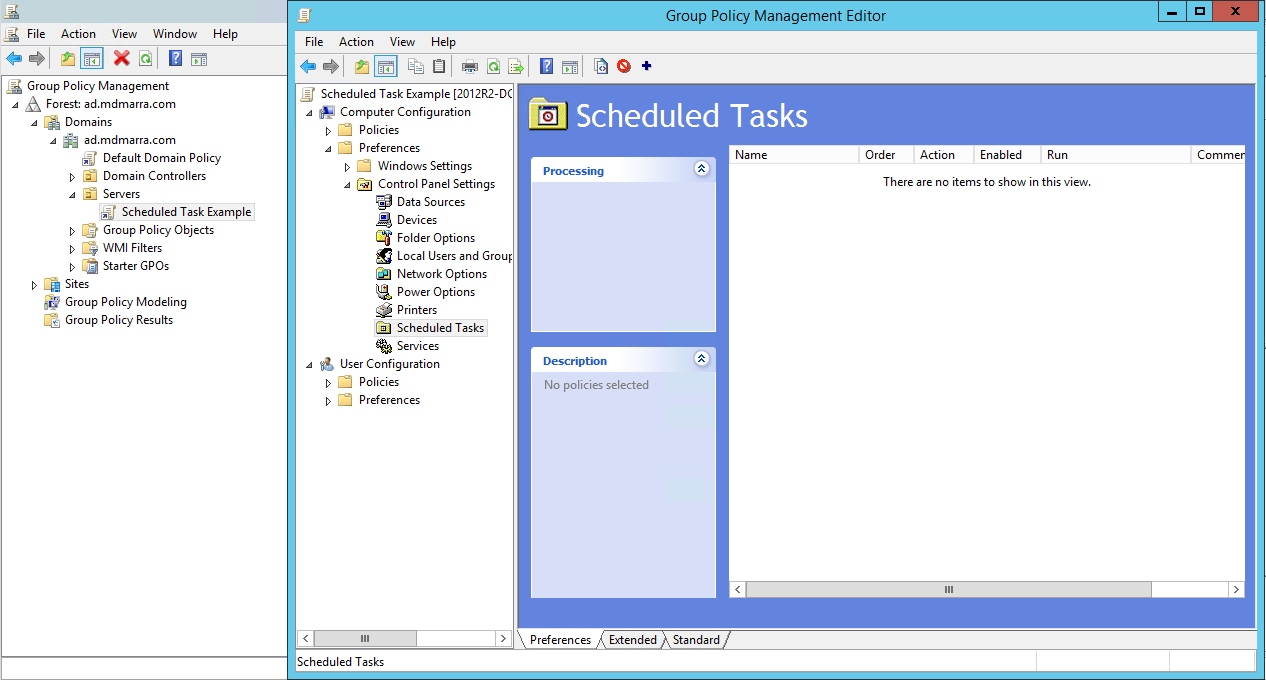Open Help from the Editor toolbar question-mark icon
The width and height of the screenshot is (1266, 680).
tap(546, 67)
